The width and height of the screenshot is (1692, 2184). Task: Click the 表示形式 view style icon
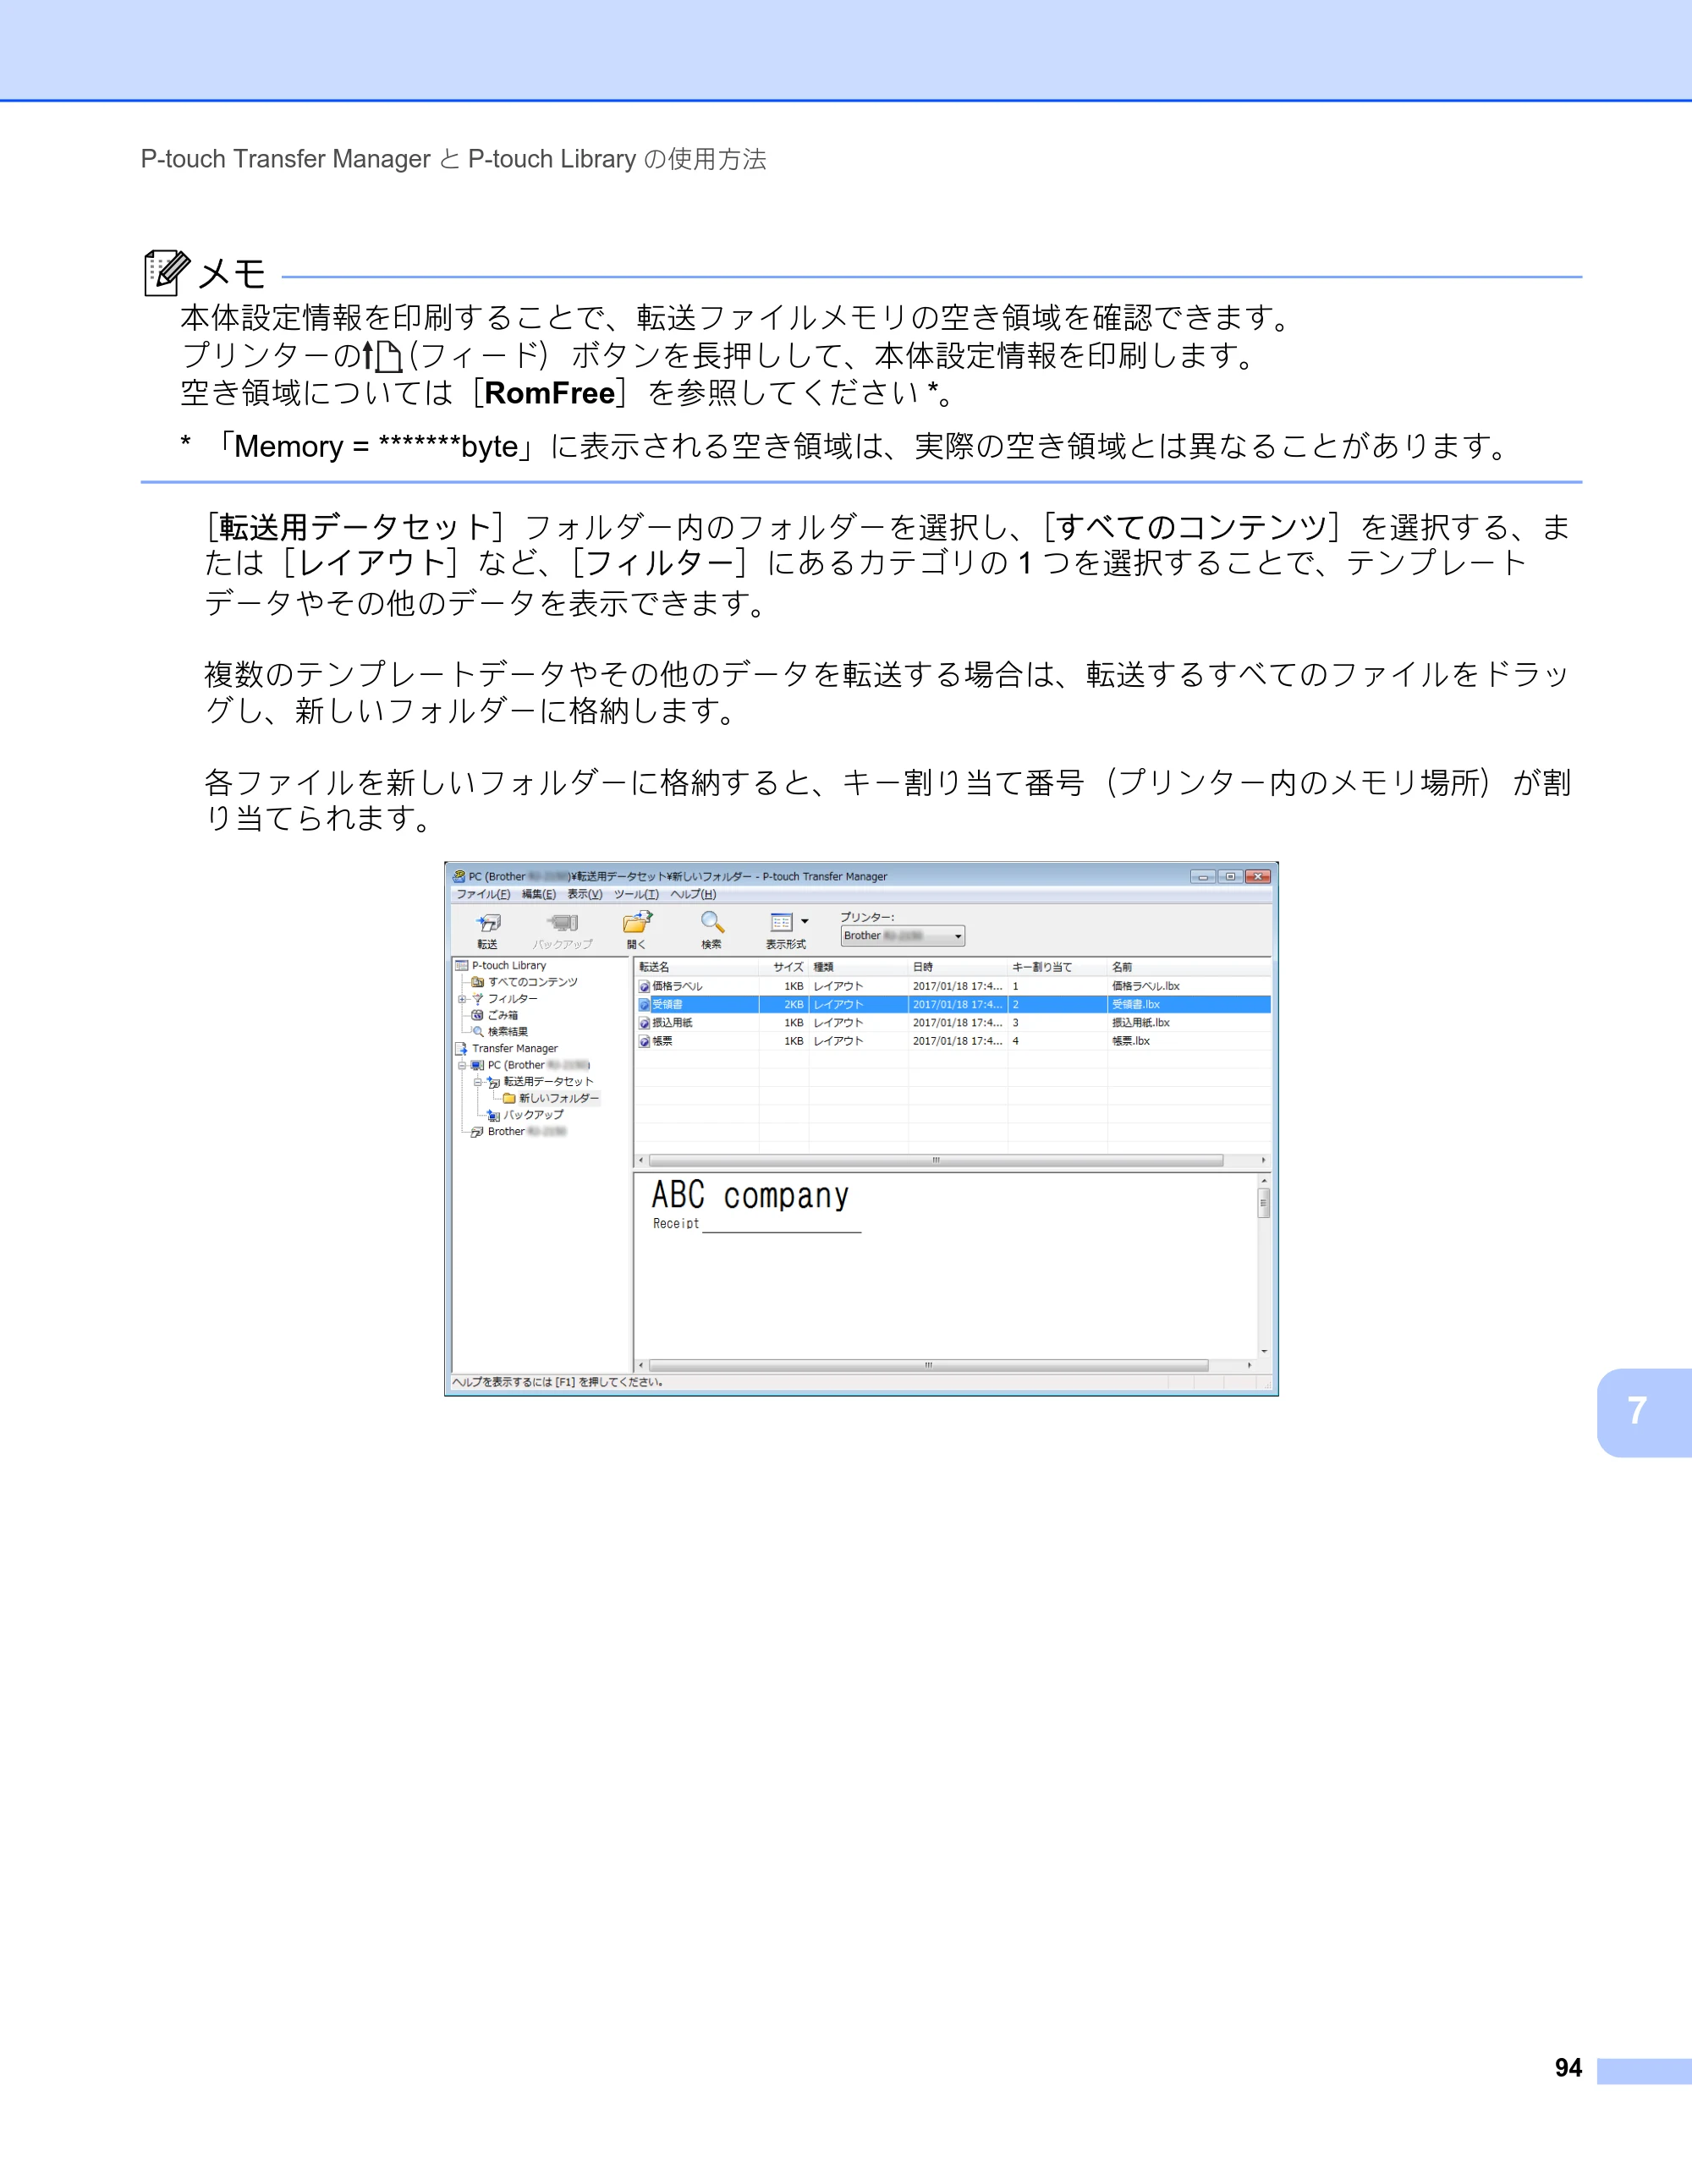[781, 922]
